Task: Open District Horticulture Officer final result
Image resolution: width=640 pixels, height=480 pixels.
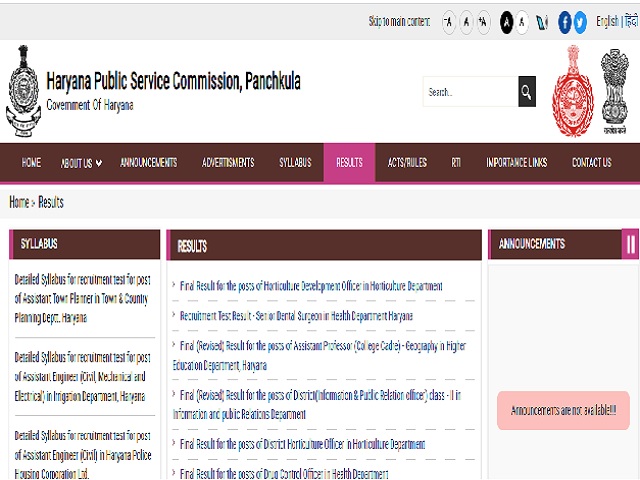Action: [302, 444]
